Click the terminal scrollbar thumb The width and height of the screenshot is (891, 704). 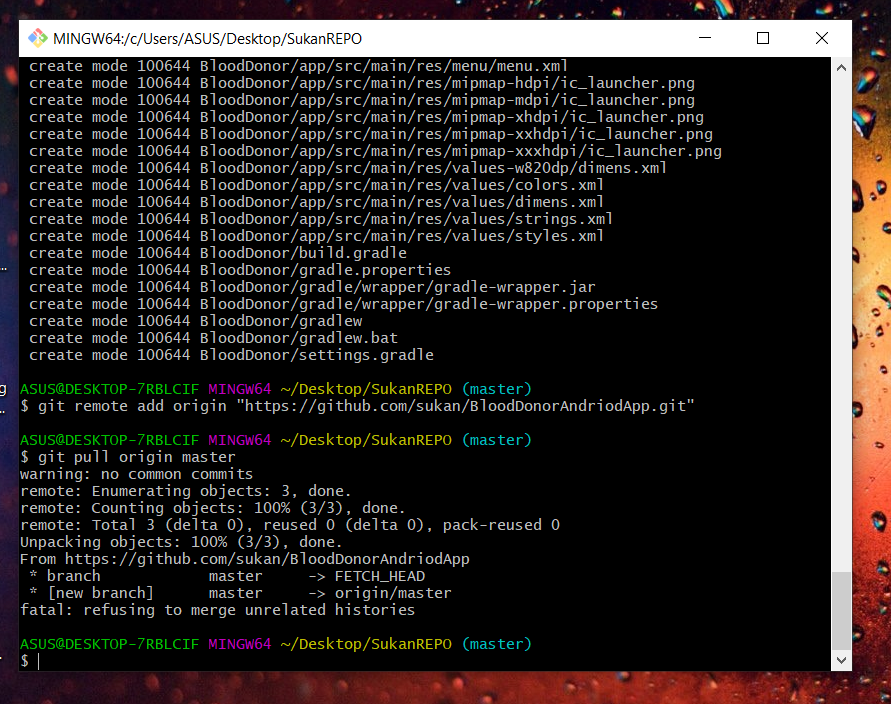842,611
